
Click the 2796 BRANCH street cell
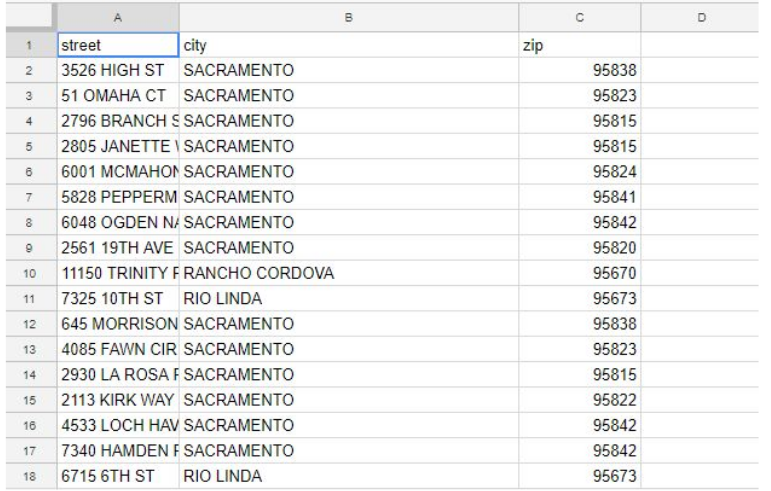(x=118, y=121)
